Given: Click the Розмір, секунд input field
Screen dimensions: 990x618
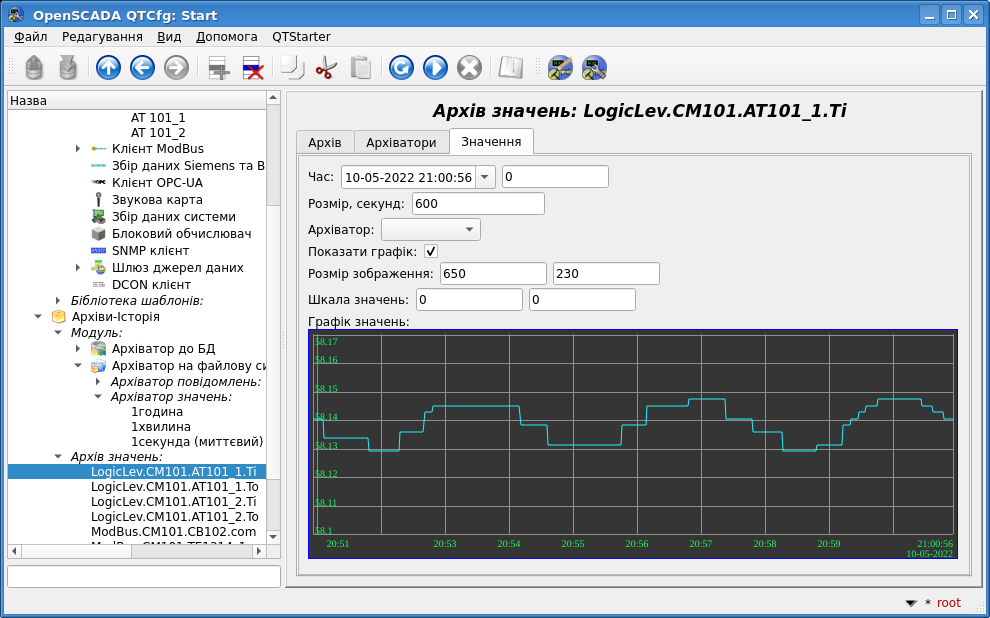Looking at the screenshot, I should [x=478, y=204].
